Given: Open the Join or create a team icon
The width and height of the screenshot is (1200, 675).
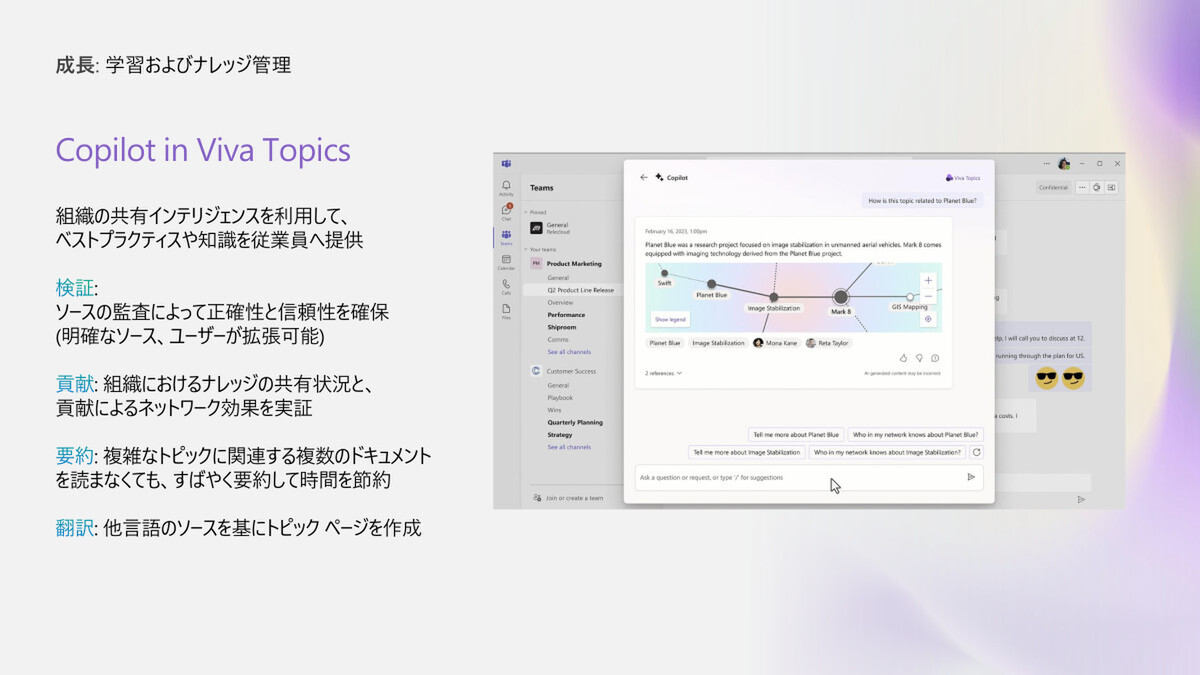Looking at the screenshot, I should point(537,497).
